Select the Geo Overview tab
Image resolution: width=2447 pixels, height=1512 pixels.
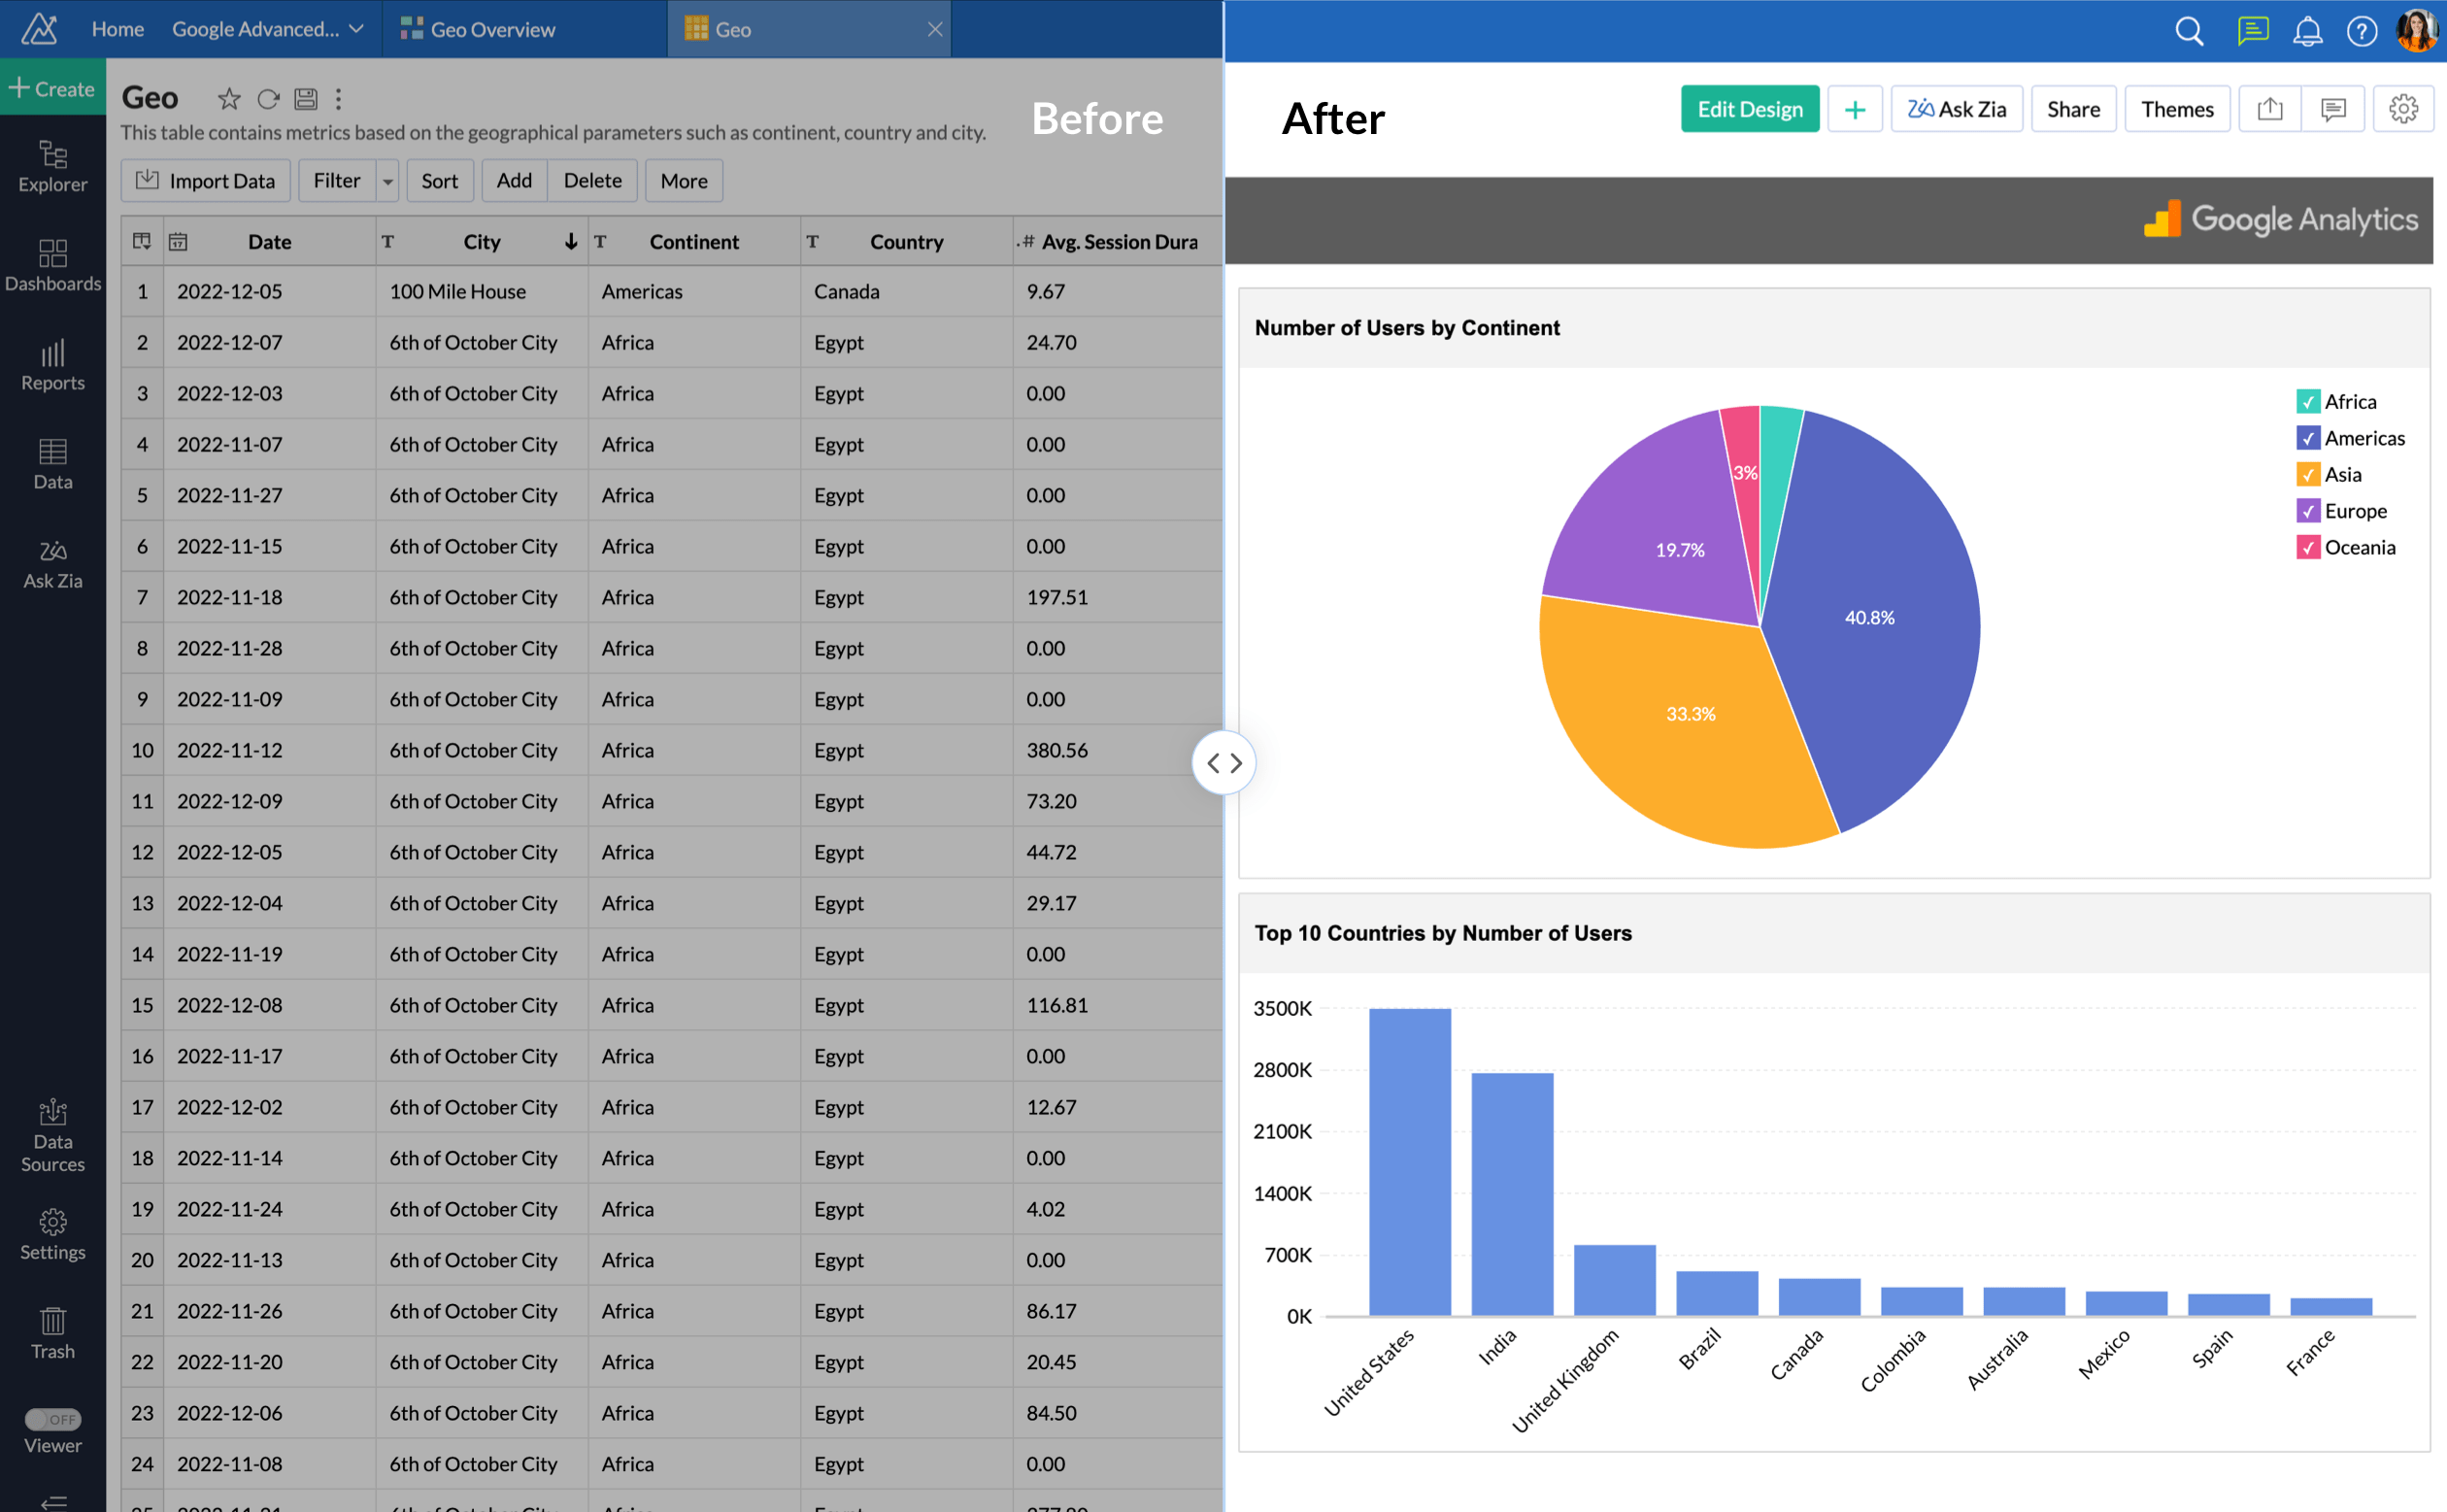coord(491,26)
